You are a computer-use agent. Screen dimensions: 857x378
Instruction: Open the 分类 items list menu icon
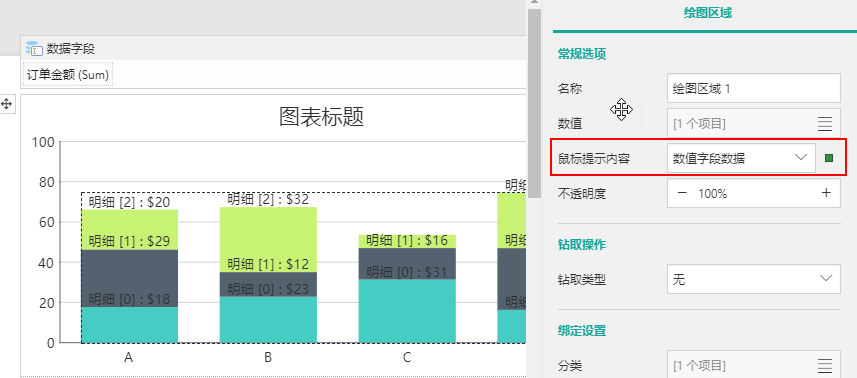click(x=825, y=365)
